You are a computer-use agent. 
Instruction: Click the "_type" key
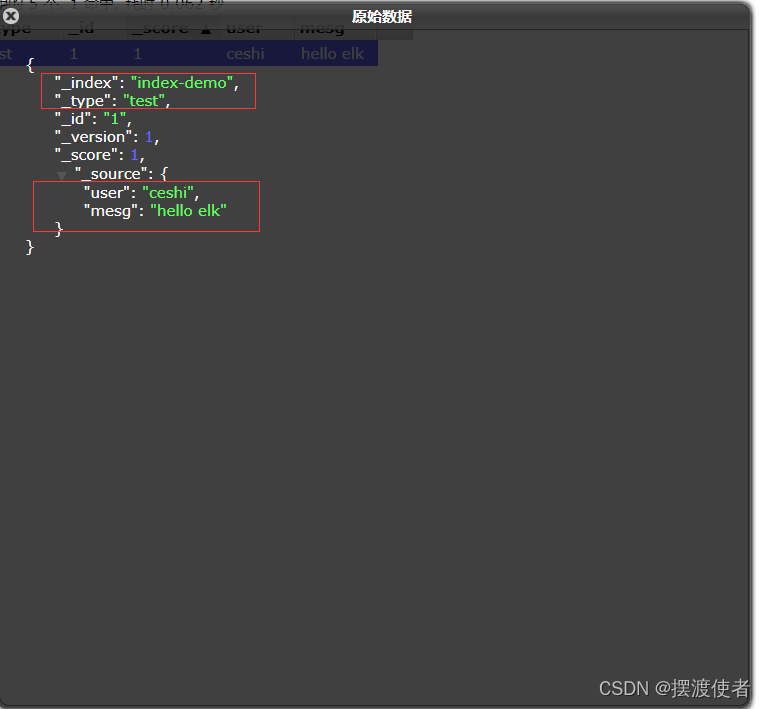click(x=83, y=101)
